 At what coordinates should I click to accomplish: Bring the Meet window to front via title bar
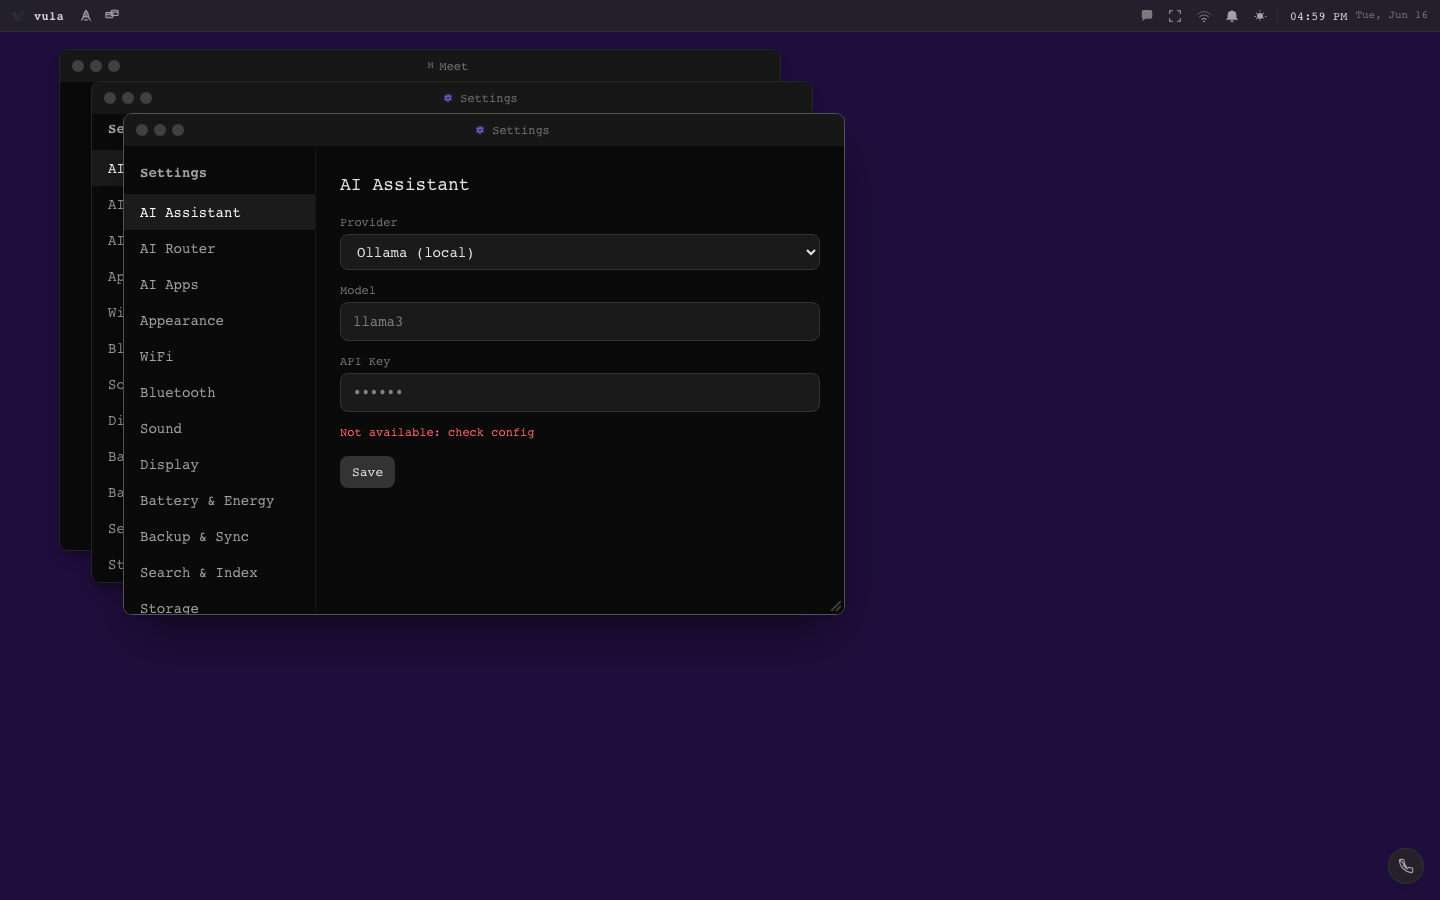420,66
